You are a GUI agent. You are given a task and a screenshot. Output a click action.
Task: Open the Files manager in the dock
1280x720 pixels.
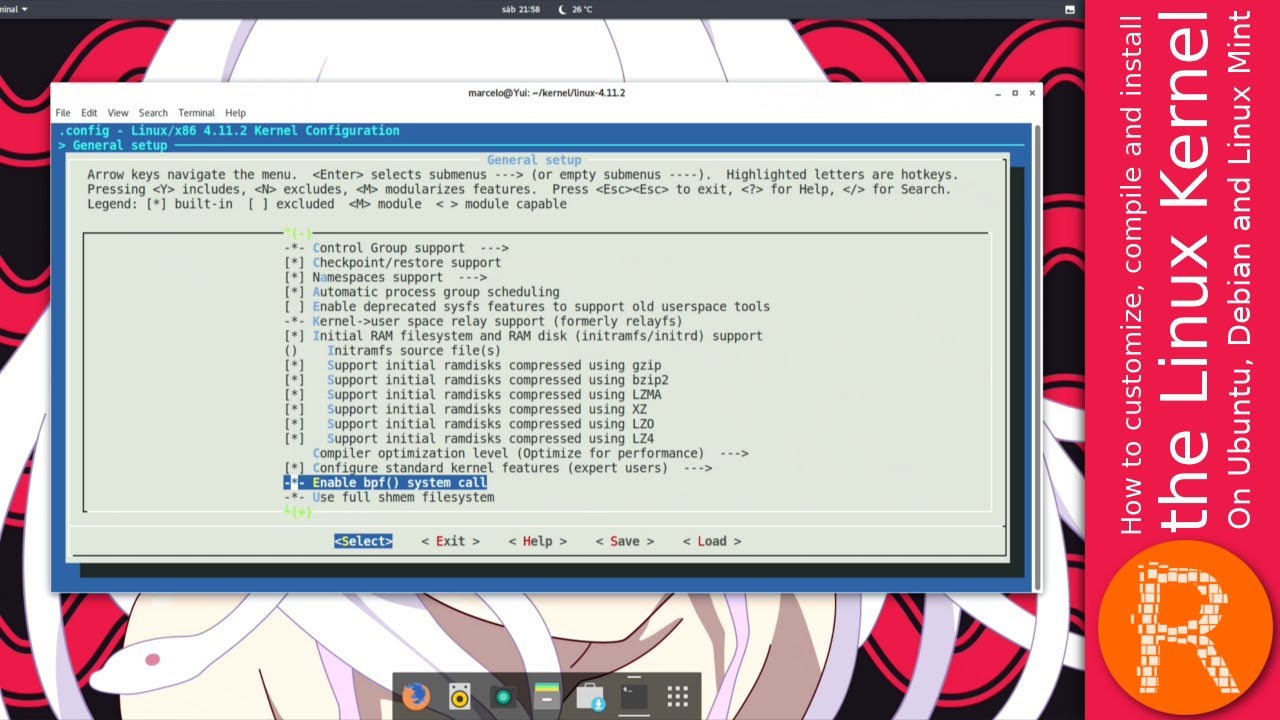pyautogui.click(x=546, y=696)
